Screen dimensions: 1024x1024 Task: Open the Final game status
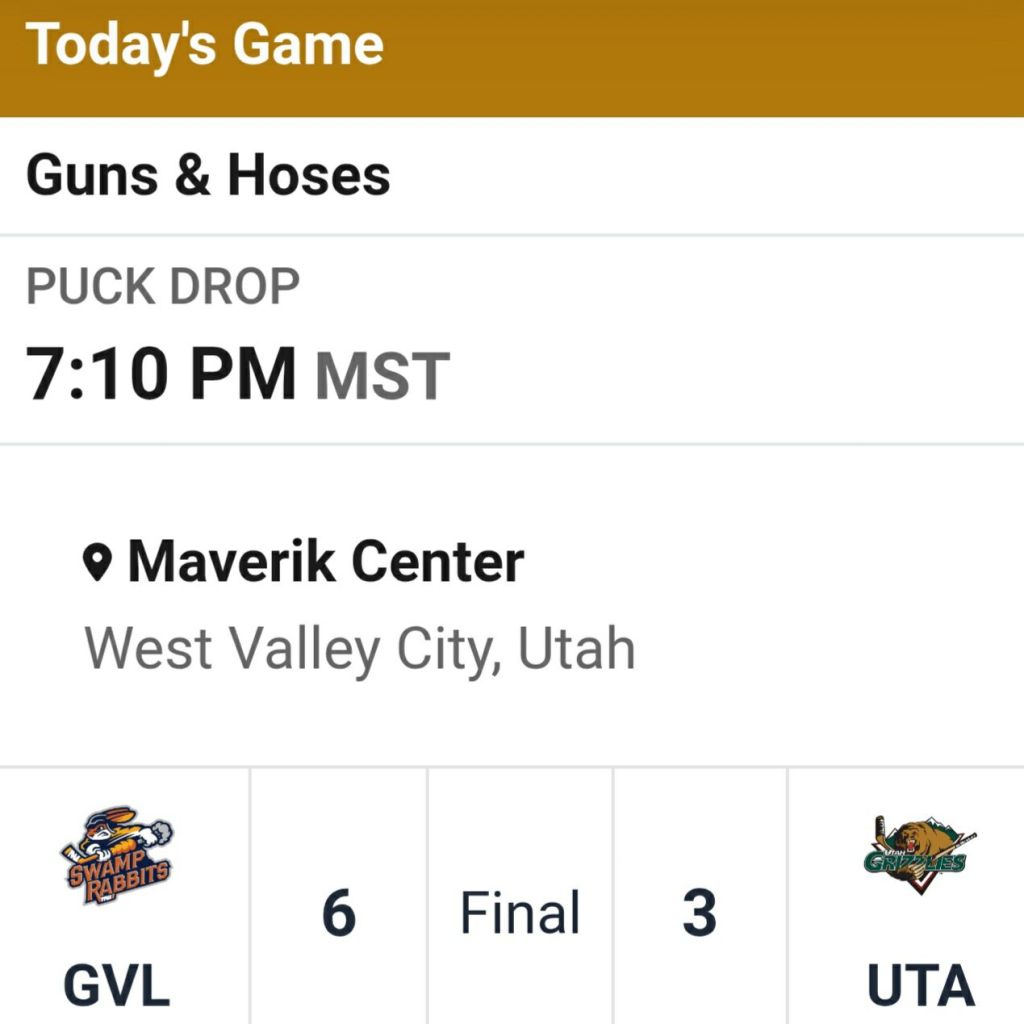coord(520,913)
